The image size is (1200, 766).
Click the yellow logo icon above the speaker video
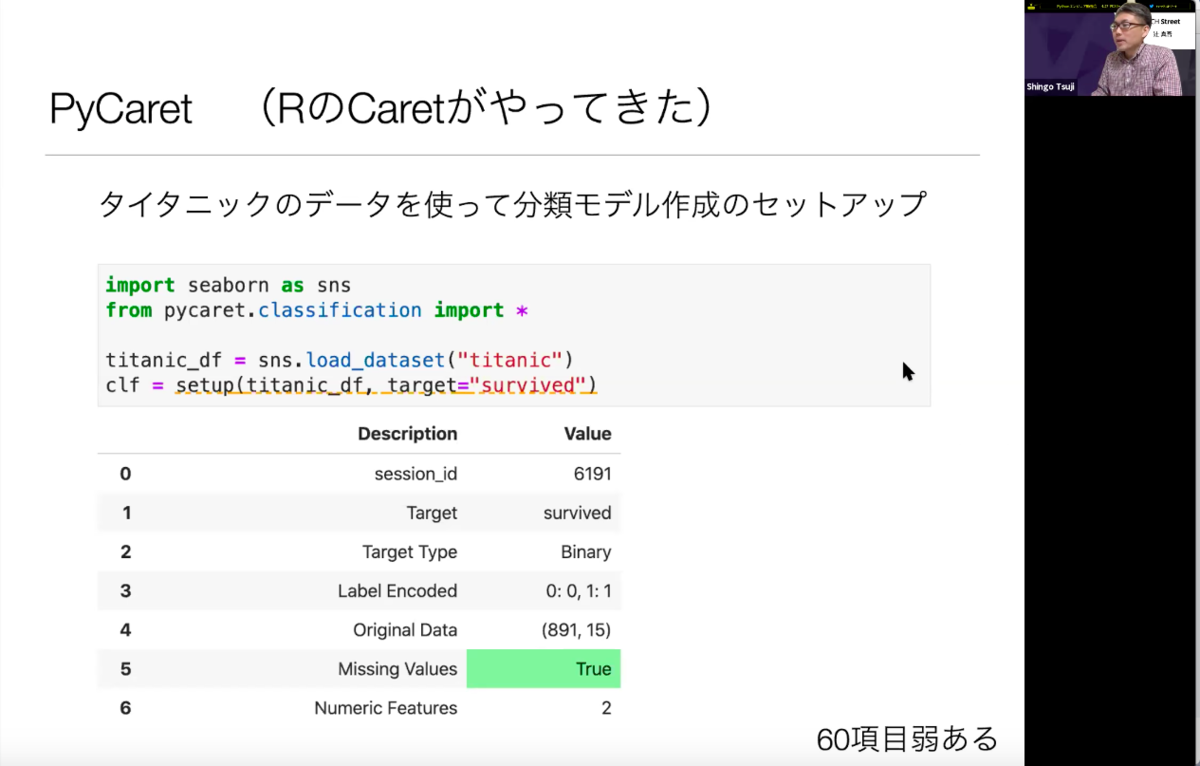point(1032,5)
